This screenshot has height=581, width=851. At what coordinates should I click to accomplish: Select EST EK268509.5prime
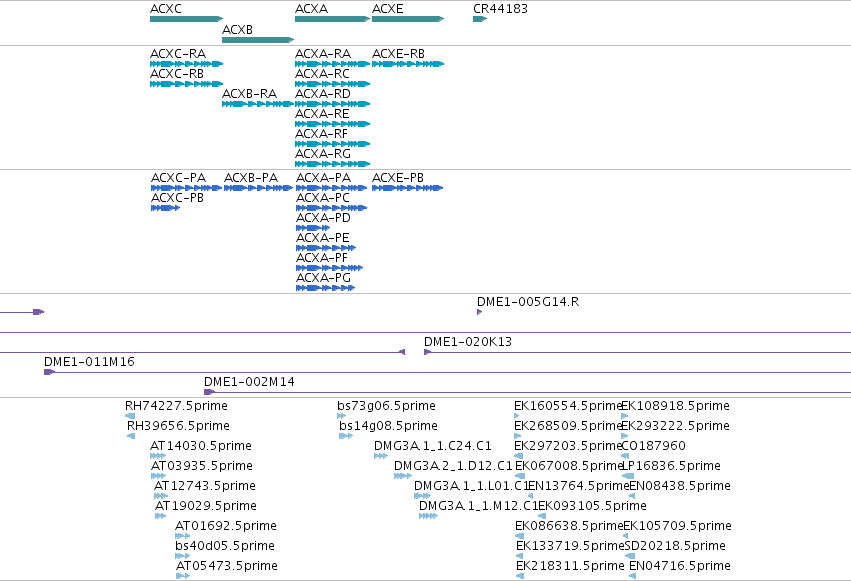[x=517, y=437]
